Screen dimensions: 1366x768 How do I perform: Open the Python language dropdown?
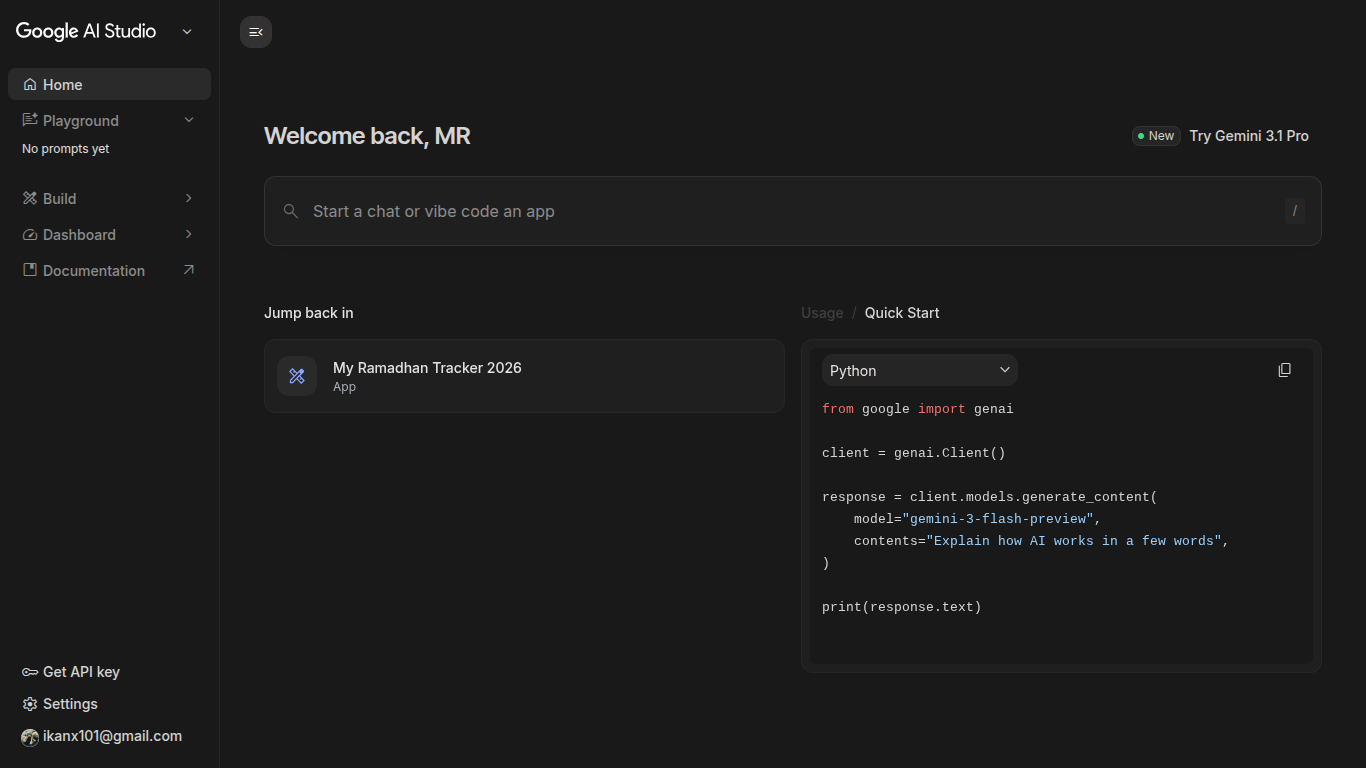tap(920, 370)
